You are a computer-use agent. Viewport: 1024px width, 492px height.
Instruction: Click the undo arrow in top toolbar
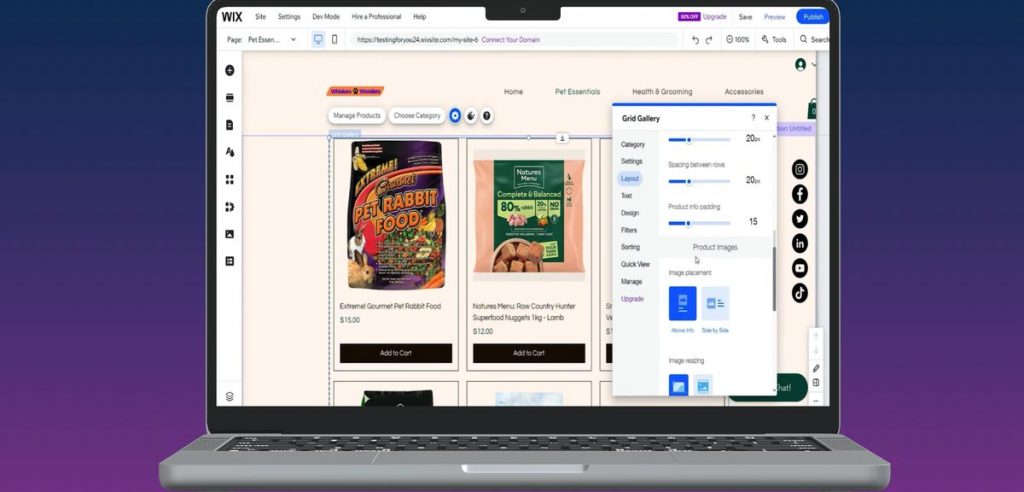pos(696,39)
